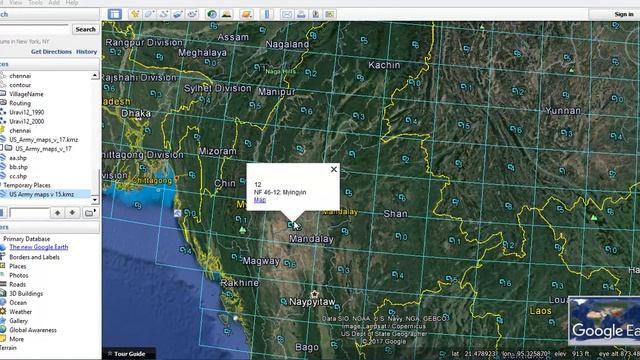Move selected place up with arrow button
Image resolution: width=640 pixels, height=360 pixels.
click(x=58, y=213)
